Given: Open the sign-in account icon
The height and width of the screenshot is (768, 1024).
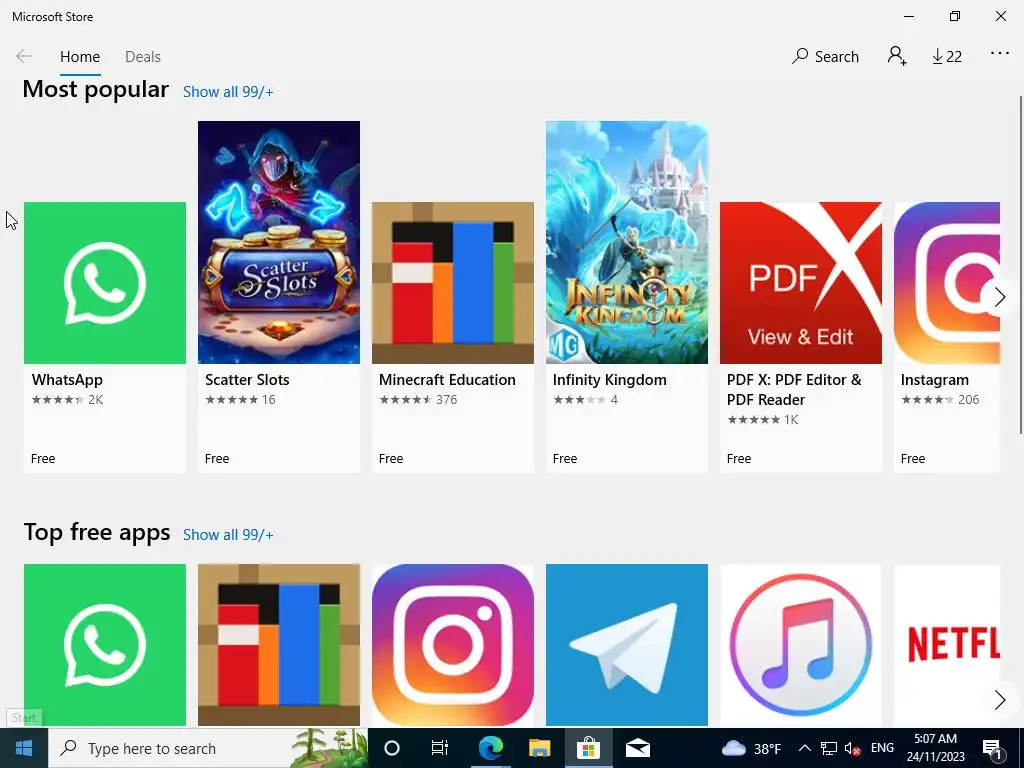Looking at the screenshot, I should point(897,56).
